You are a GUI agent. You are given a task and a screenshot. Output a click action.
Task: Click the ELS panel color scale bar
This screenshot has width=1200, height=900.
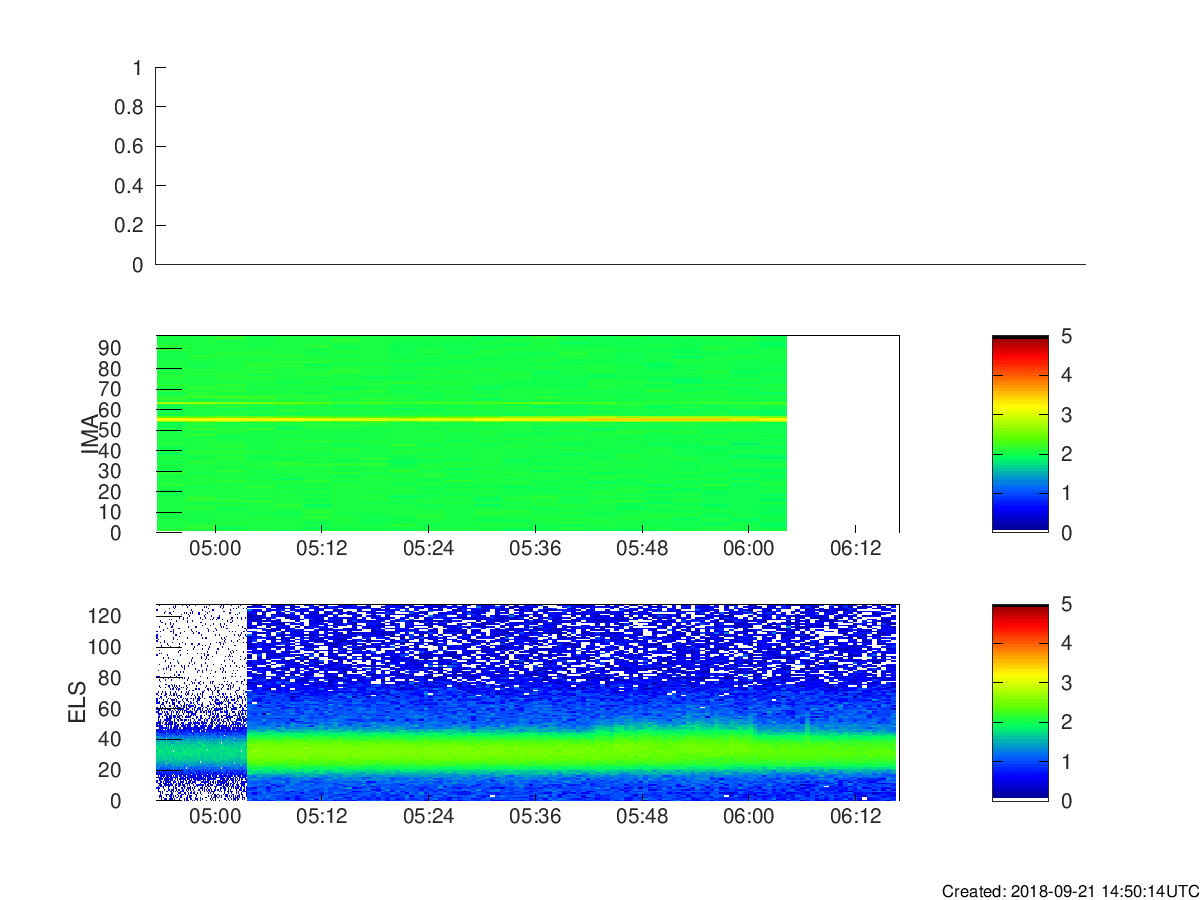pyautogui.click(x=1020, y=702)
